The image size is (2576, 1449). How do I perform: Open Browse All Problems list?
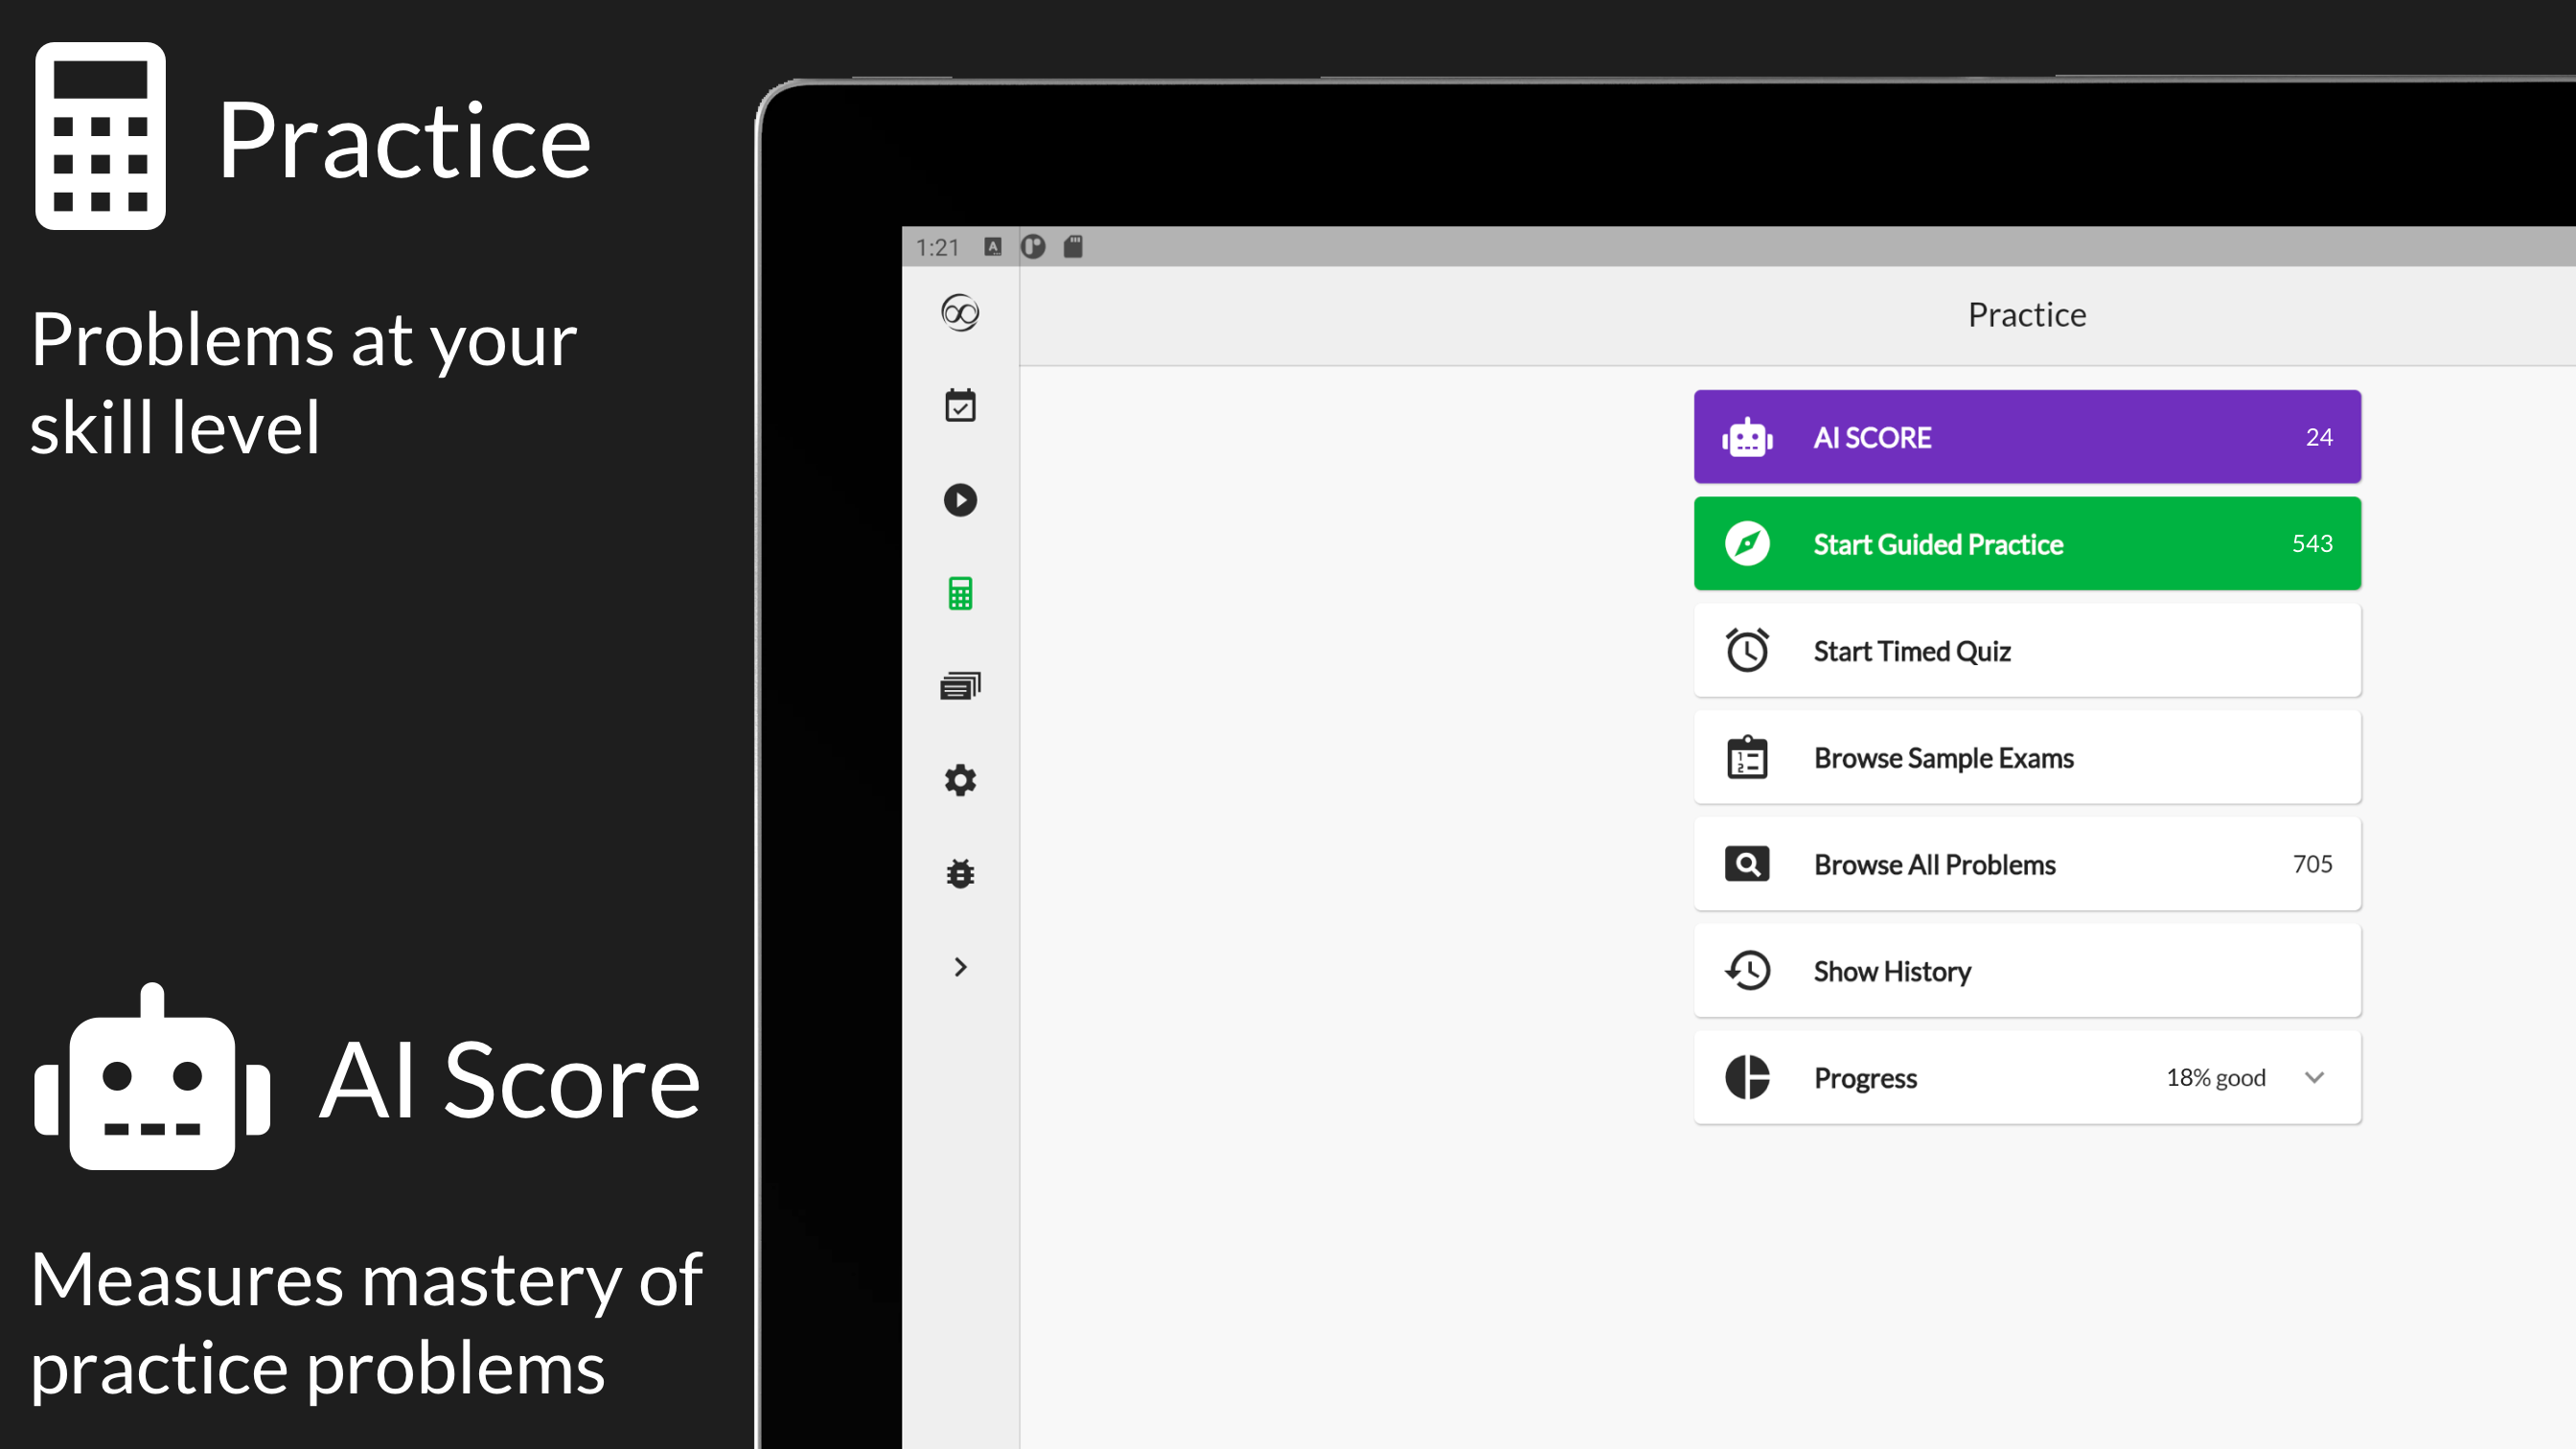click(2027, 864)
